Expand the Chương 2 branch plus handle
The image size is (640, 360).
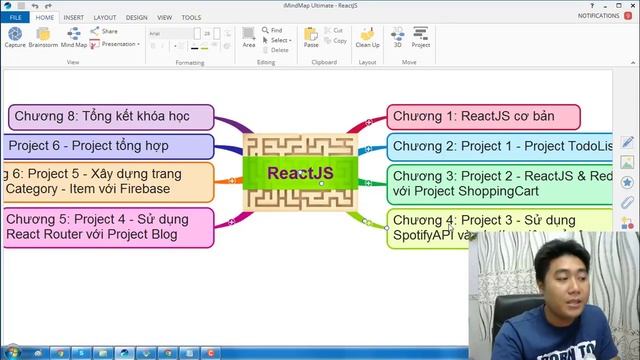pos(368,149)
